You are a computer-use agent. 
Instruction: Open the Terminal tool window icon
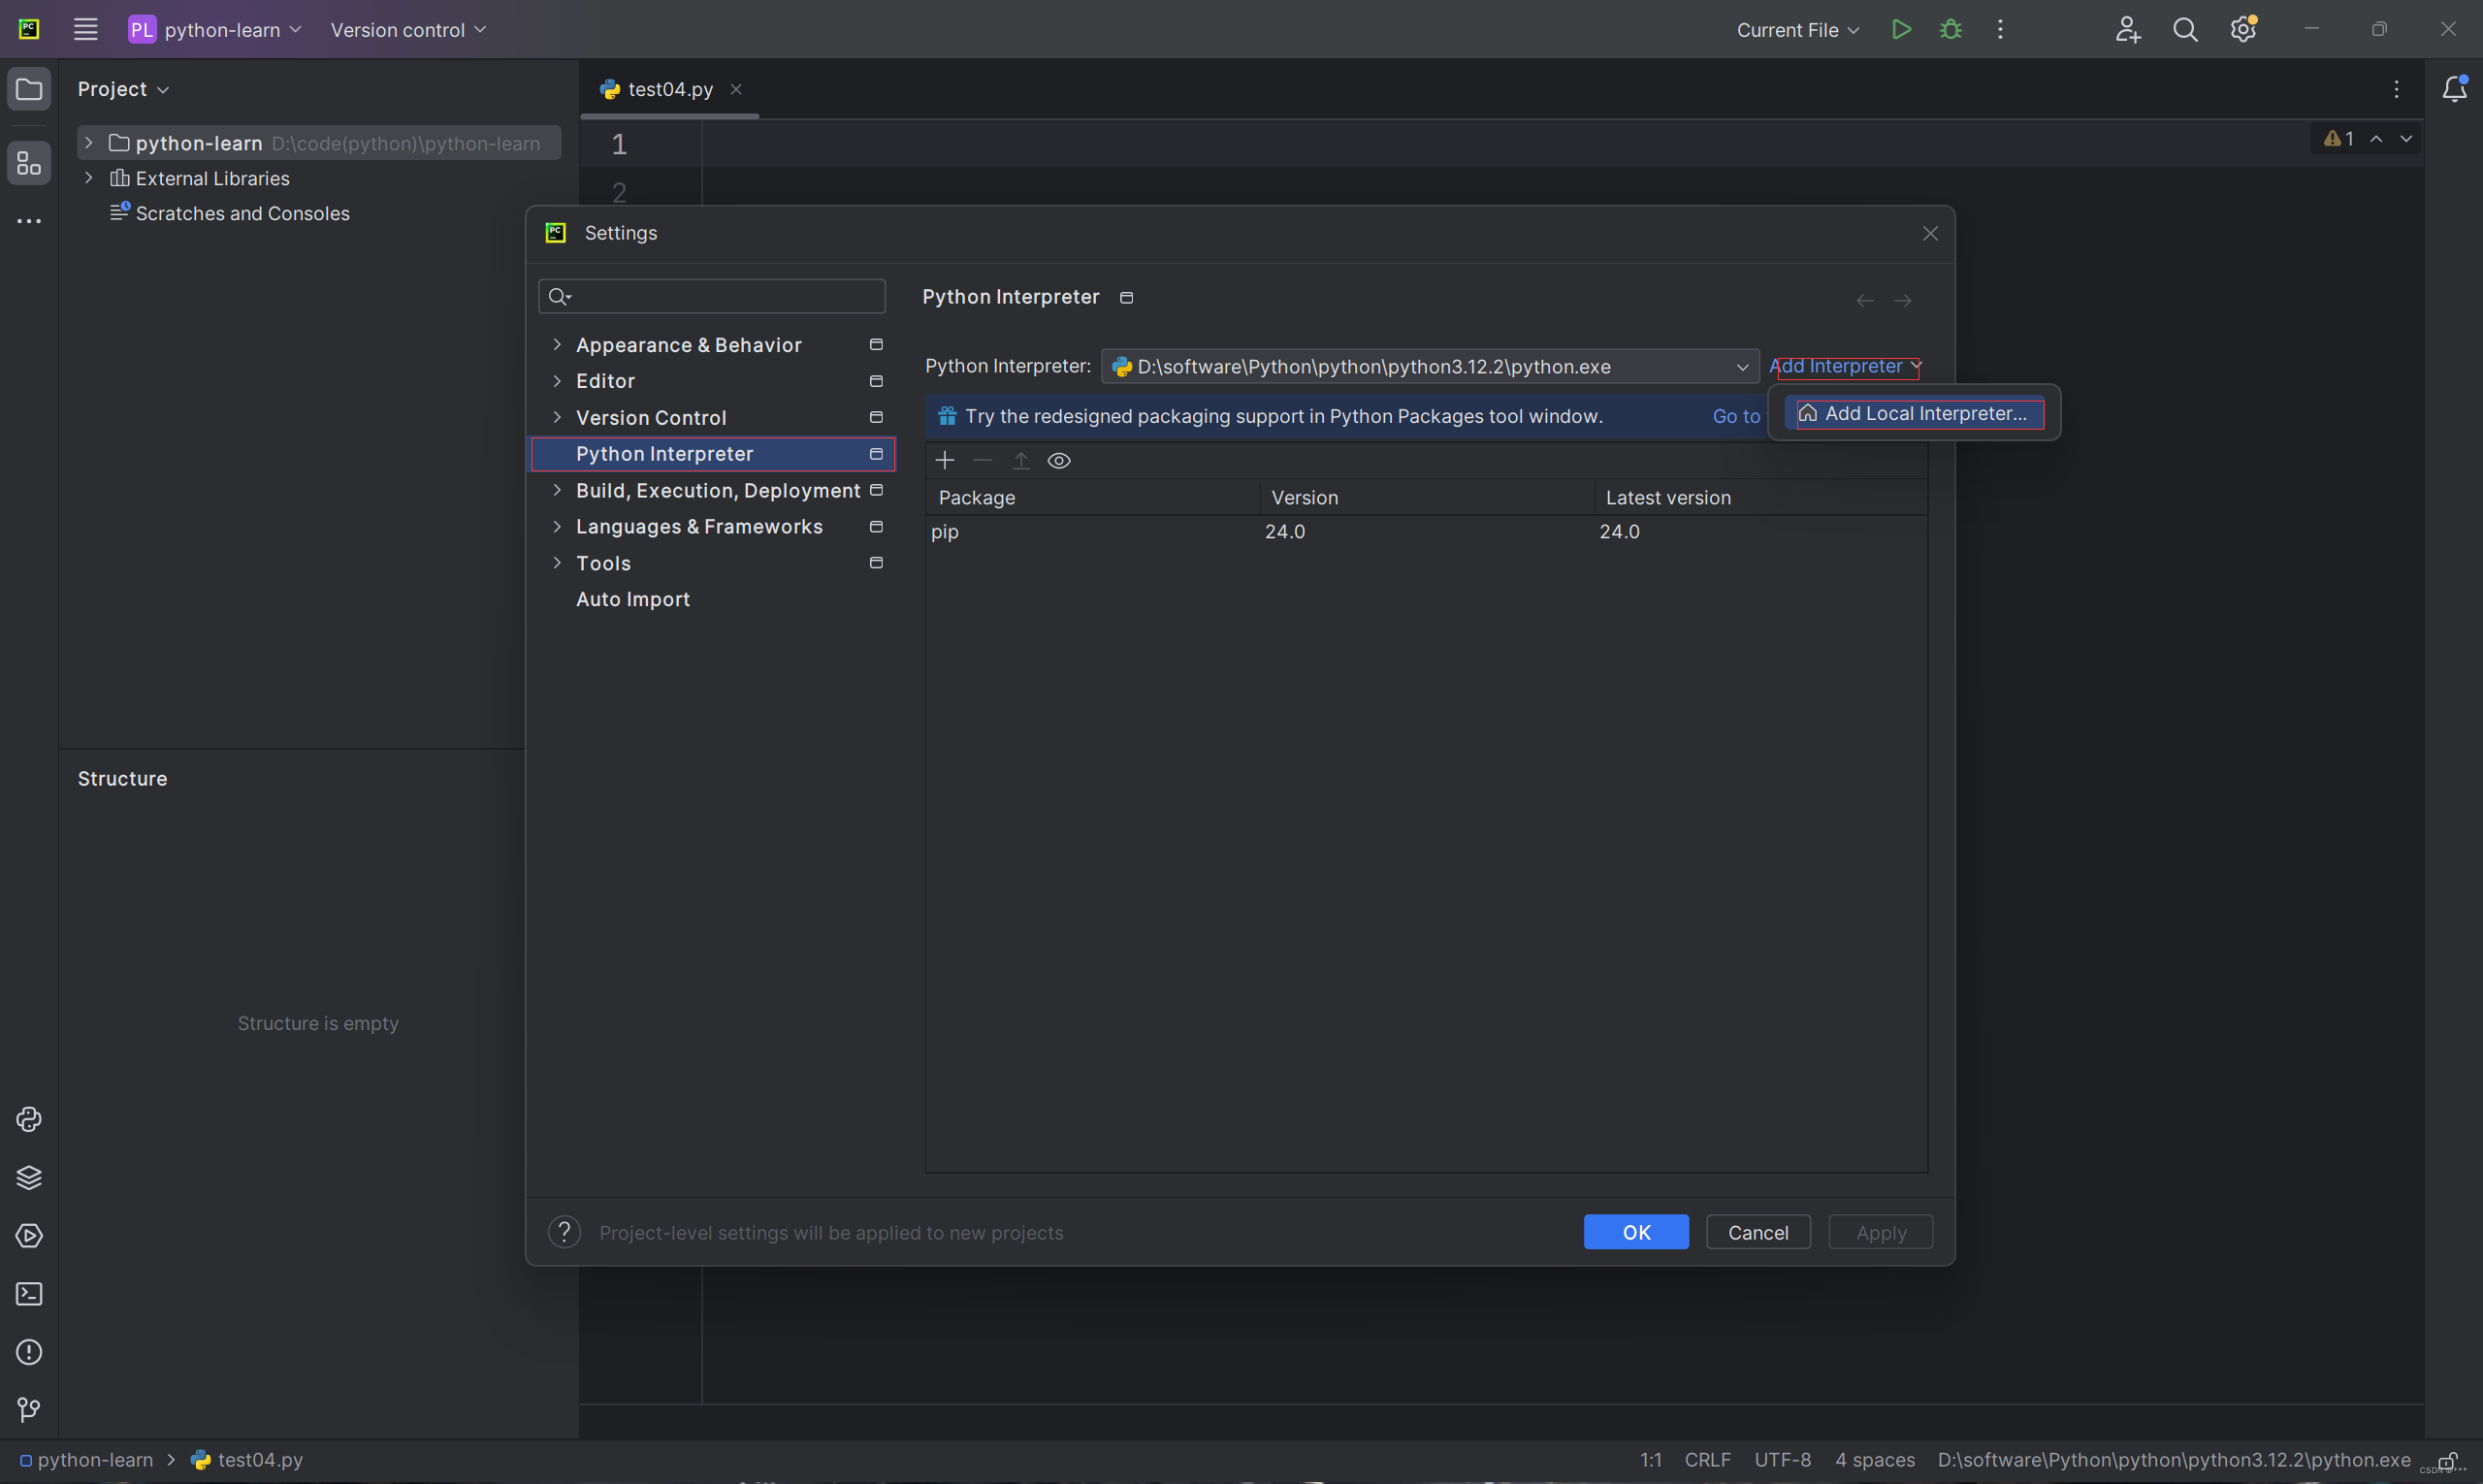(29, 1294)
